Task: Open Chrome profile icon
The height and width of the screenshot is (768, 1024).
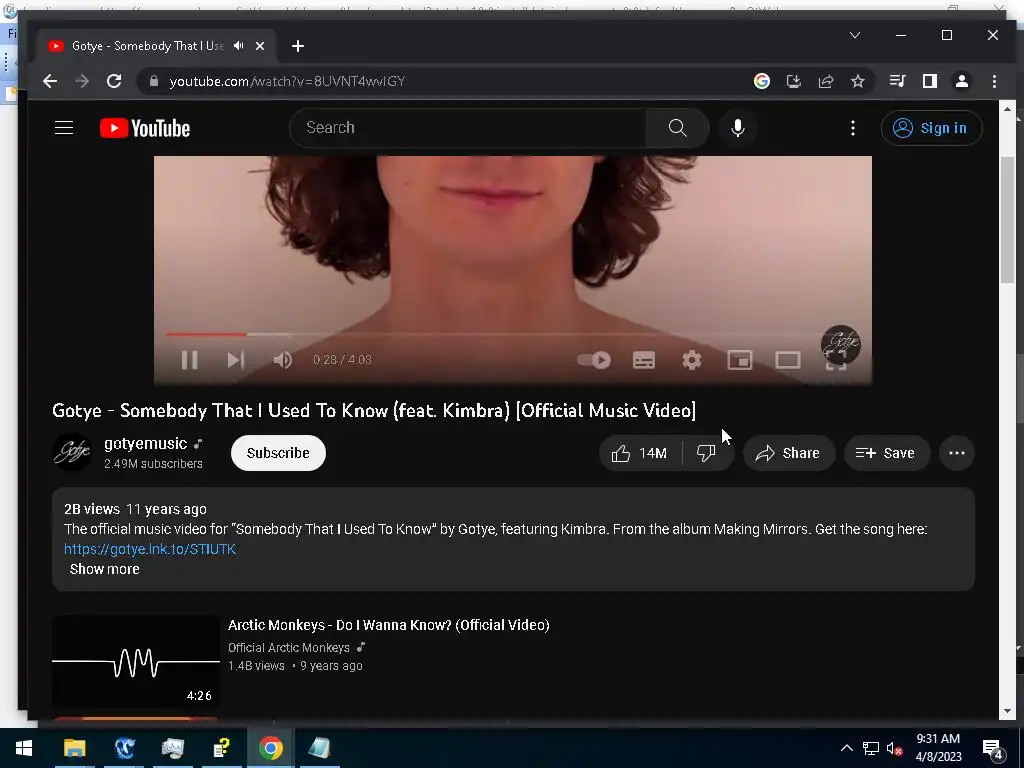Action: tap(962, 81)
